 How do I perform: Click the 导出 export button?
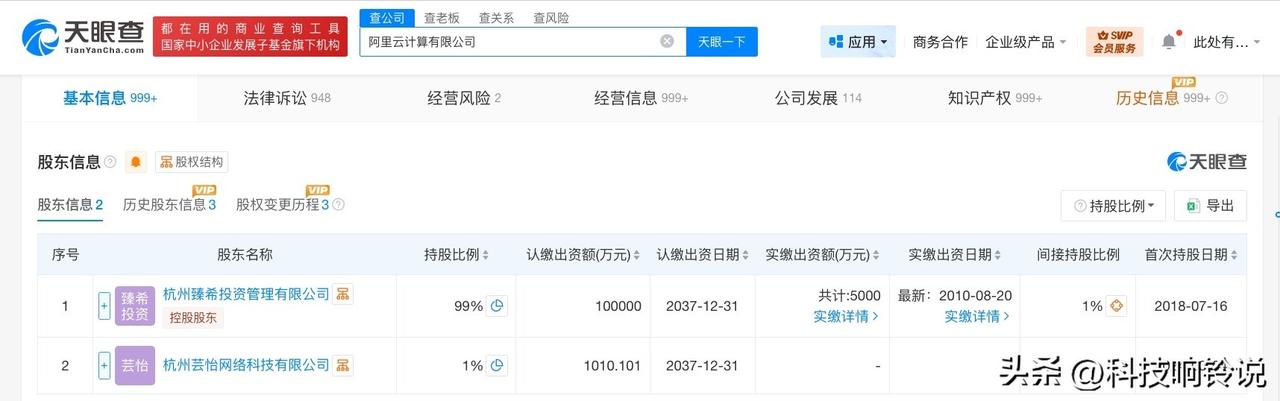1210,205
